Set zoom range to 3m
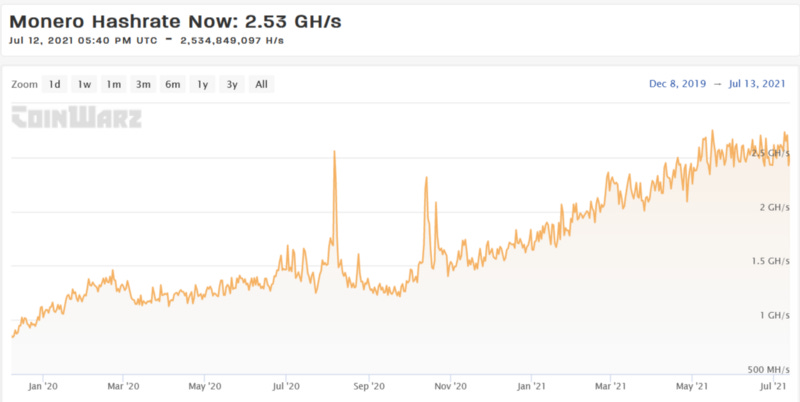Viewport: 800px width, 402px height. tap(143, 84)
